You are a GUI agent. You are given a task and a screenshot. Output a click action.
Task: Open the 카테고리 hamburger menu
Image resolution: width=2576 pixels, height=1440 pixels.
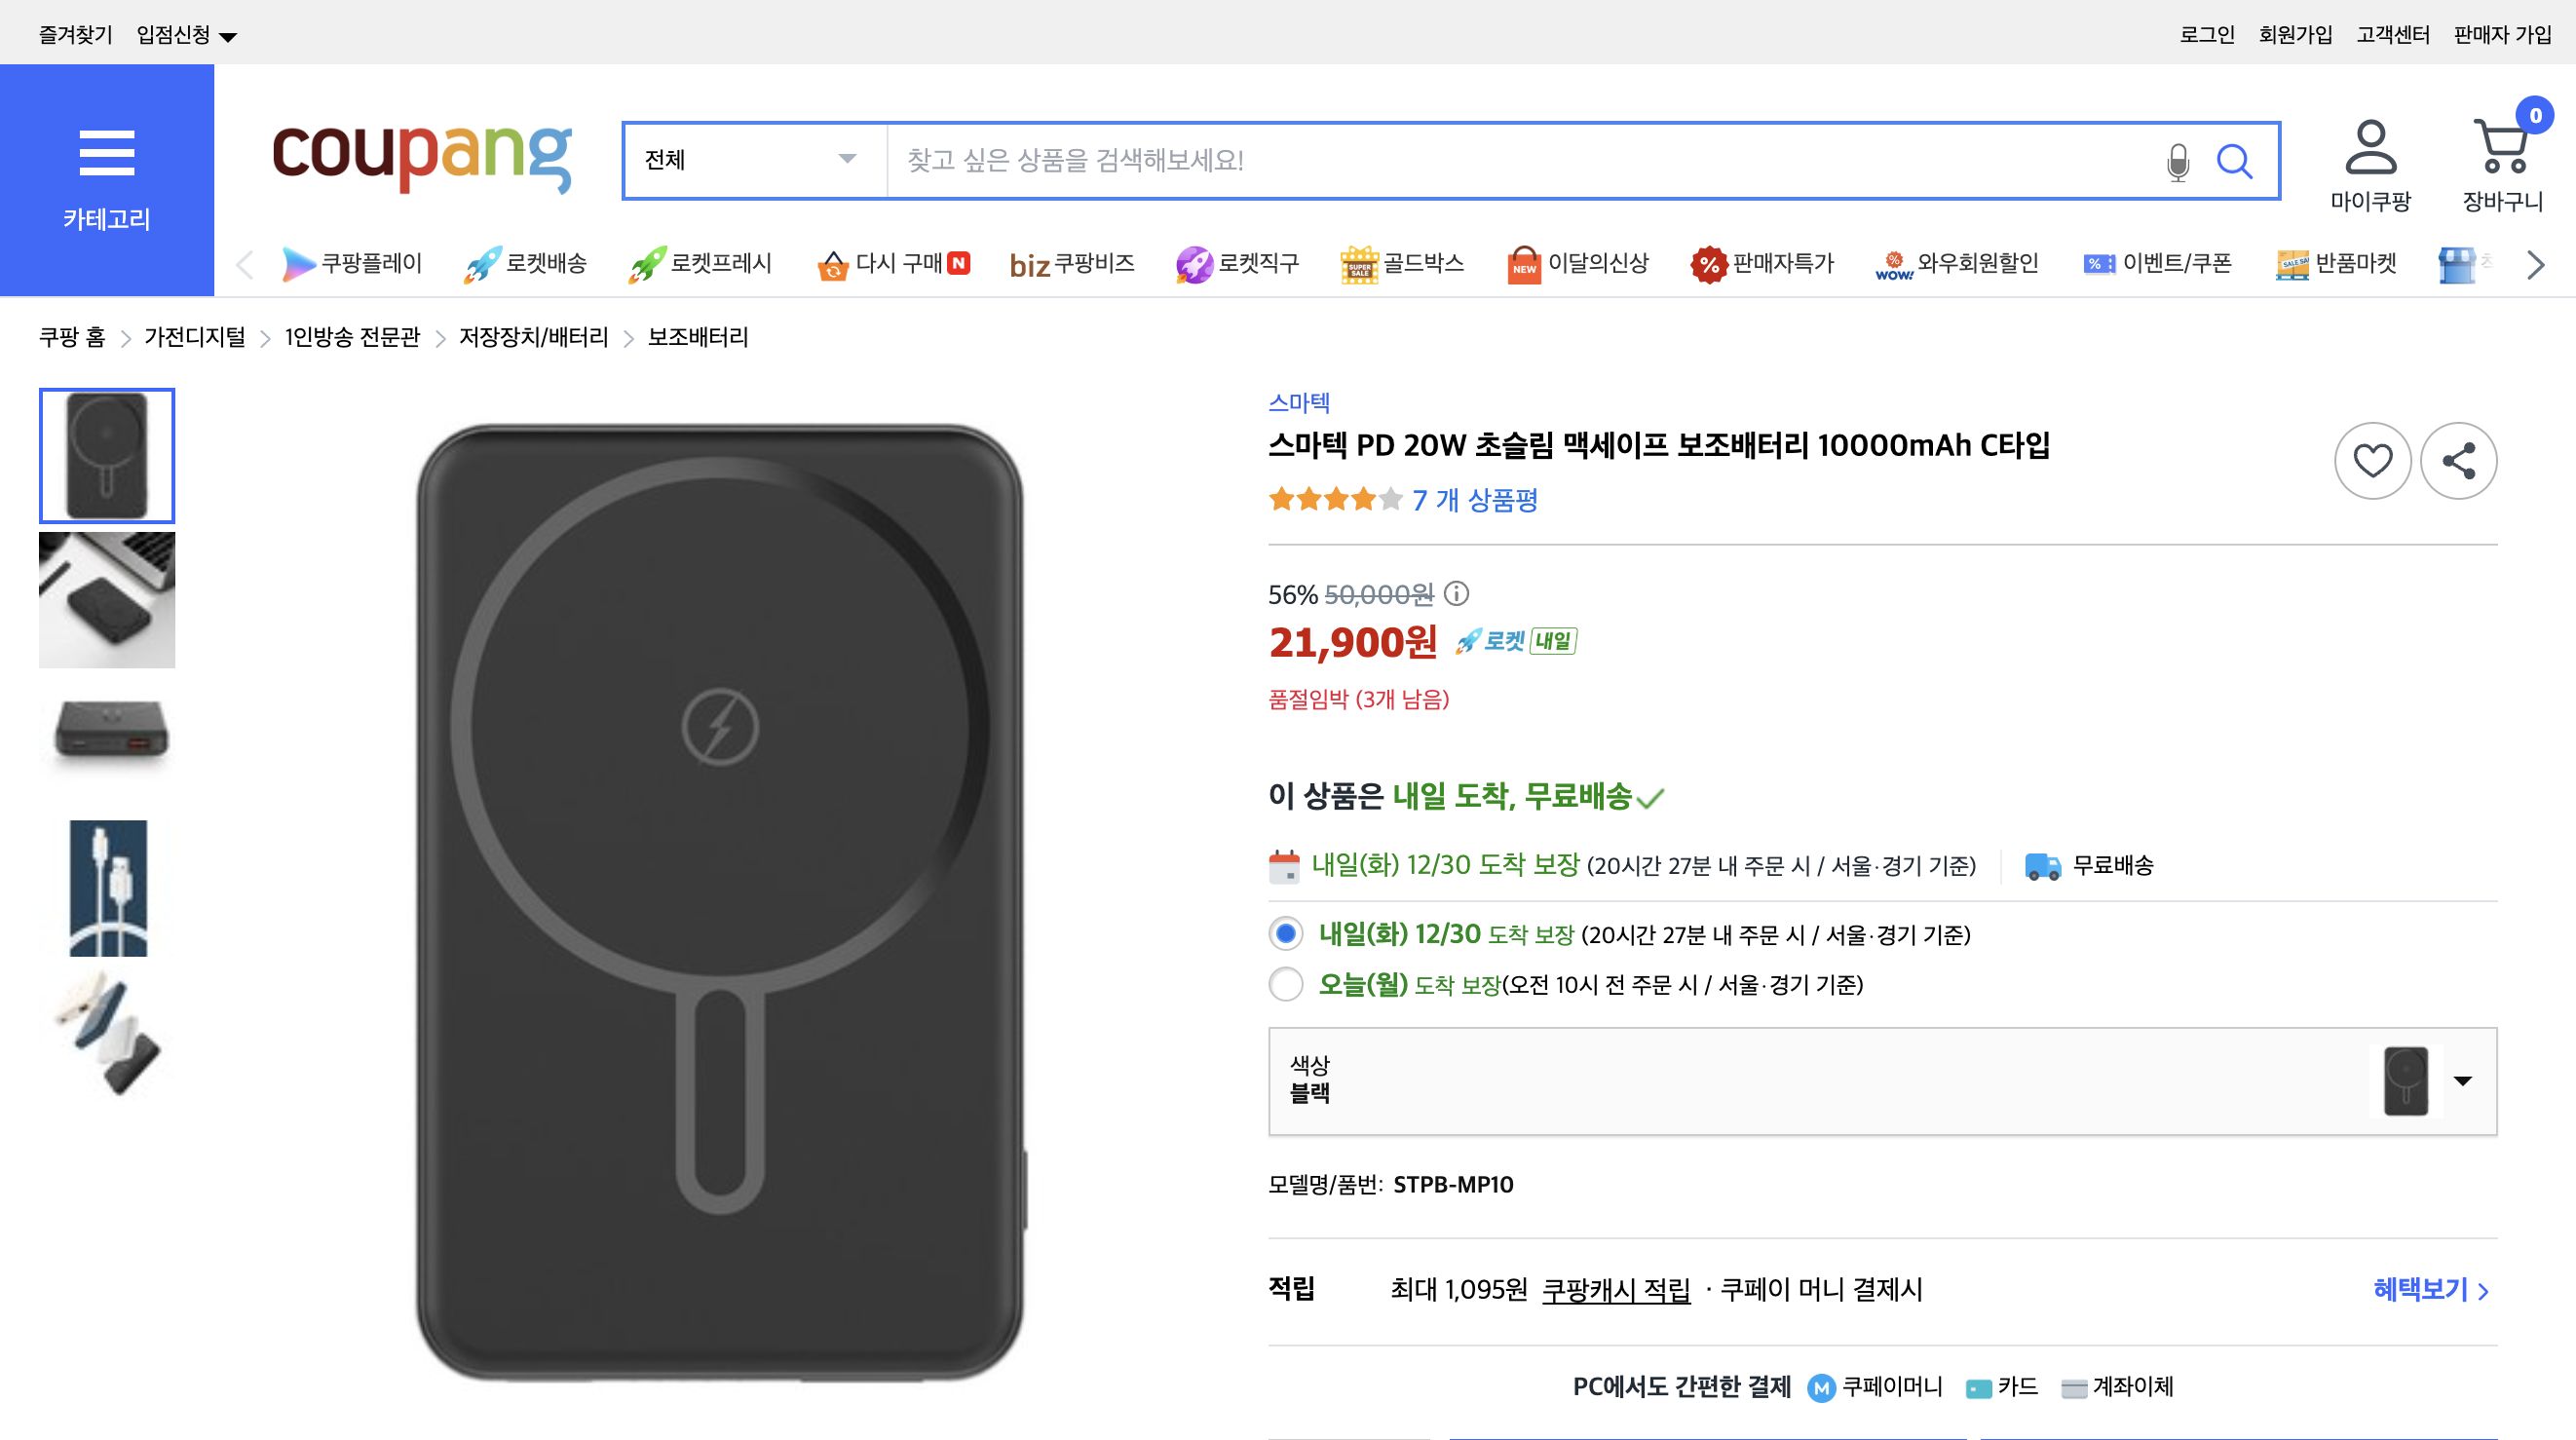[107, 152]
